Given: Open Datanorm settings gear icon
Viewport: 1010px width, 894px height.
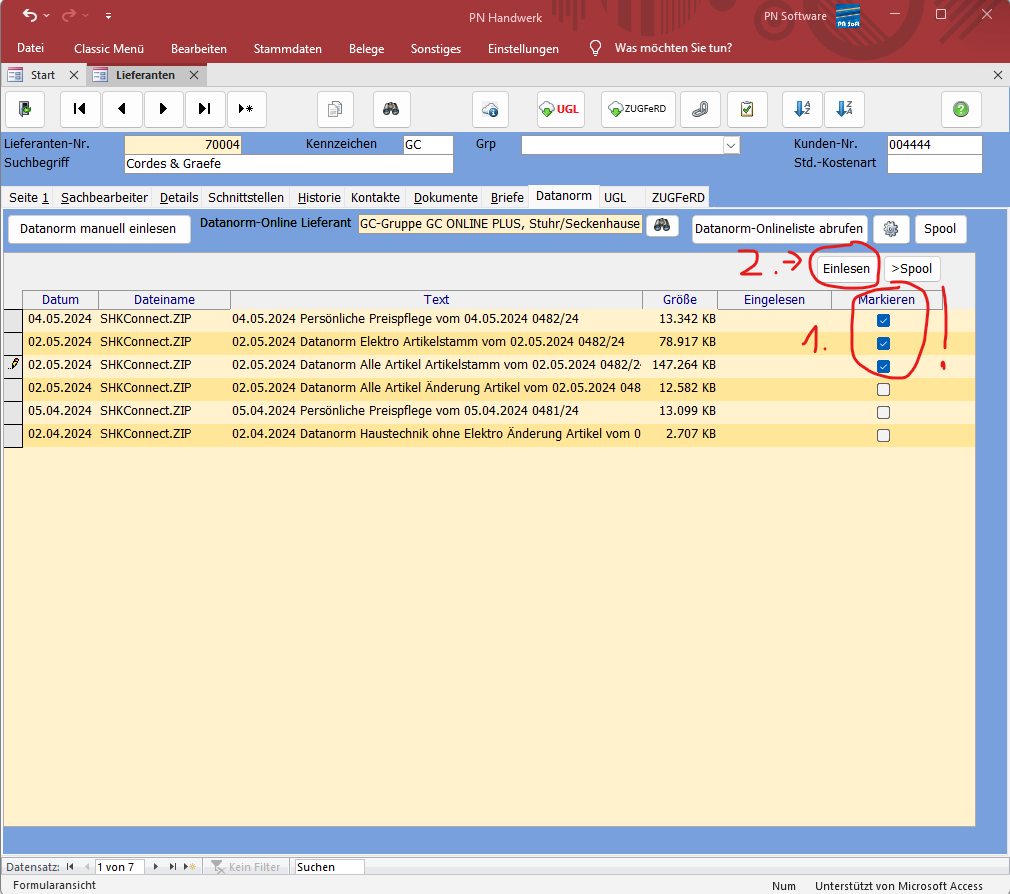Looking at the screenshot, I should click(x=891, y=229).
